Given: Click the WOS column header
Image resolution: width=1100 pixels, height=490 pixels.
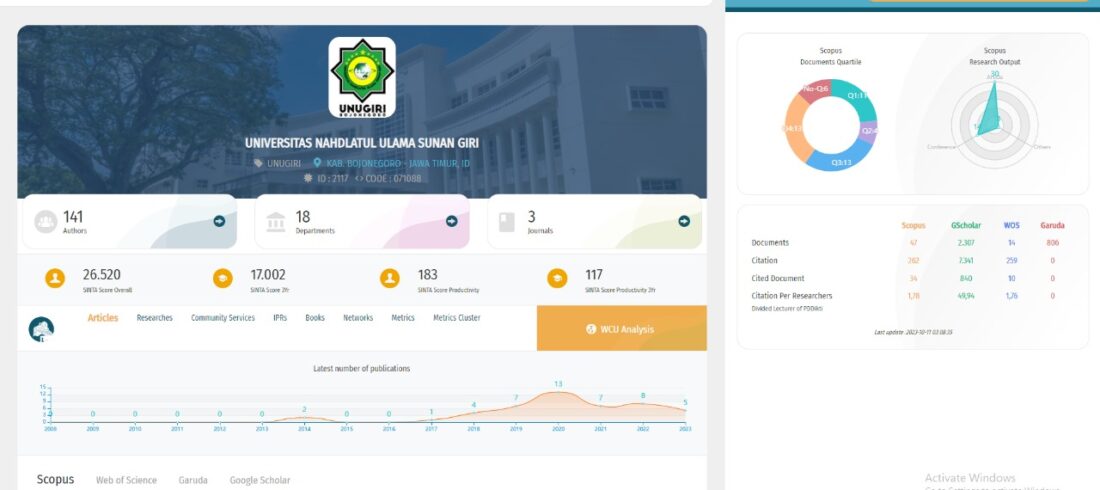Looking at the screenshot, I should pyautogui.click(x=1012, y=225).
